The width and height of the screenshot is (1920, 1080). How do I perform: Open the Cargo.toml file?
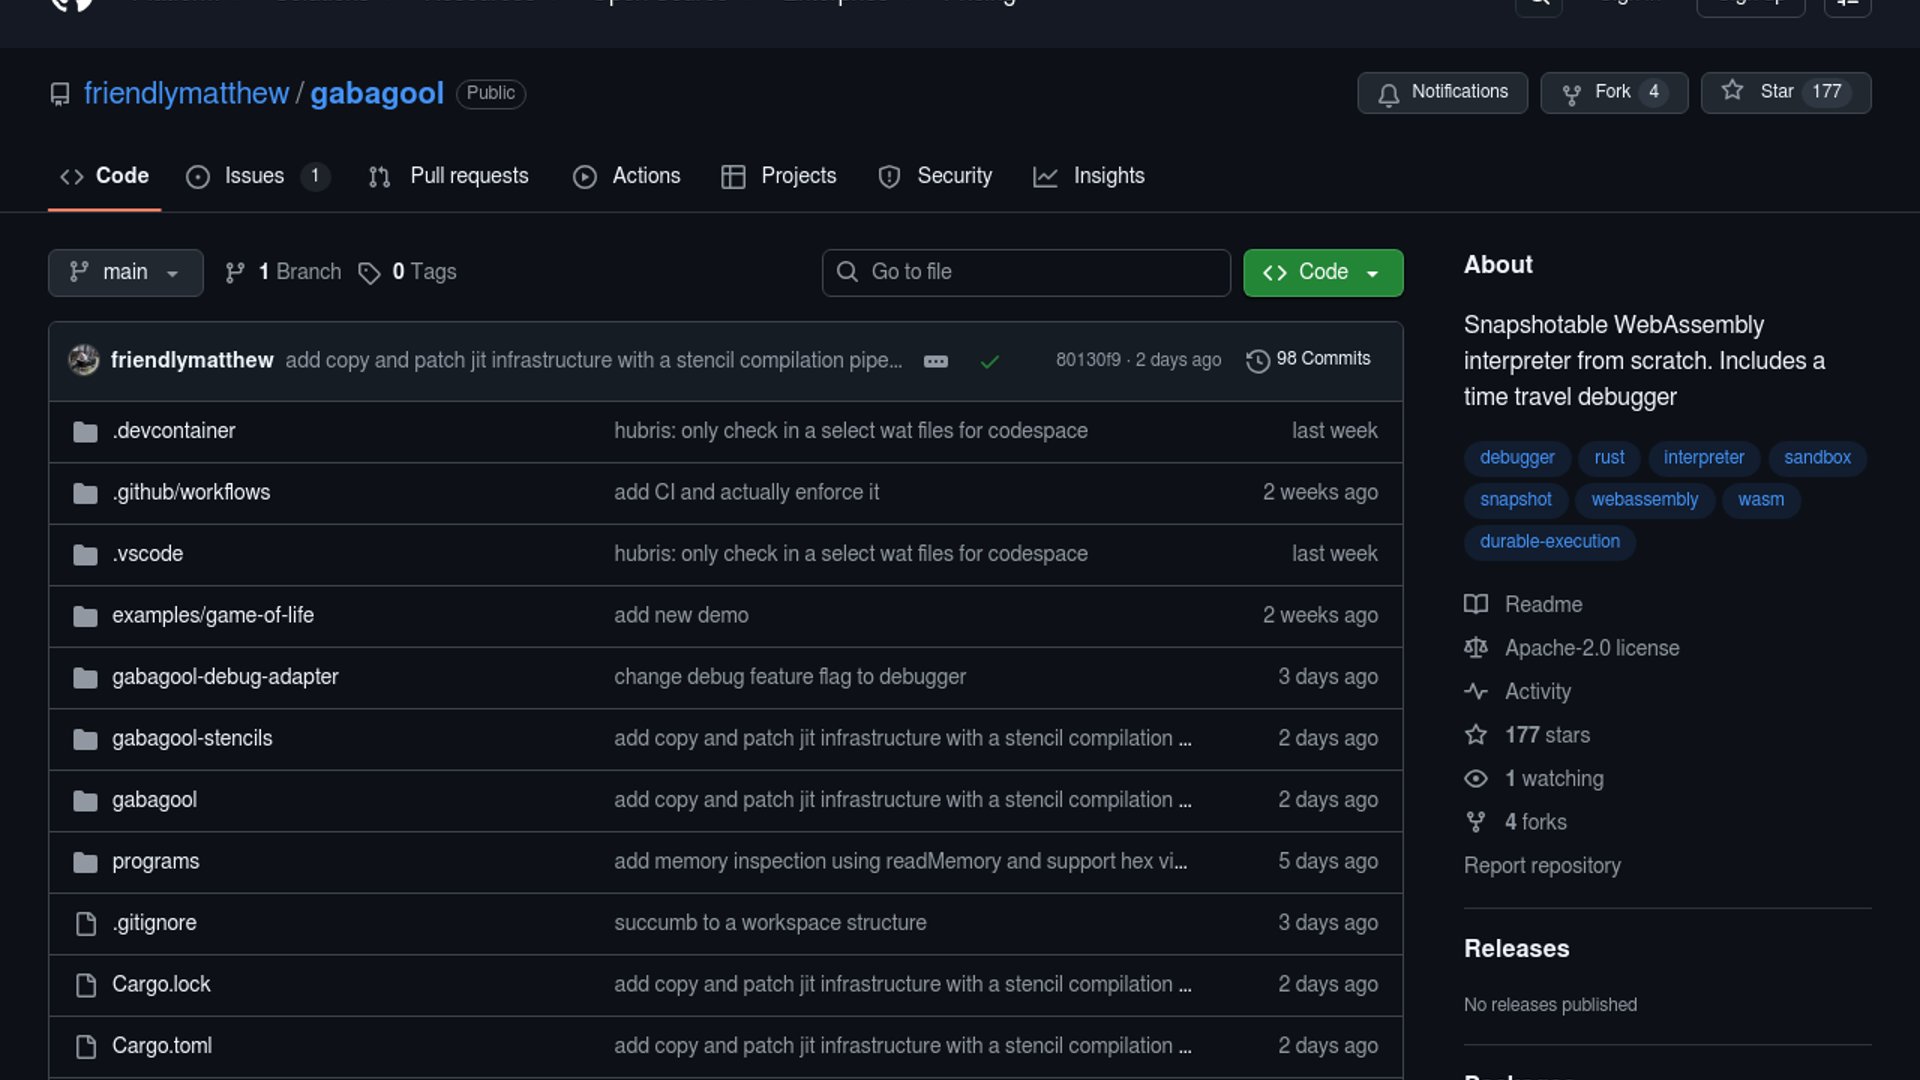click(x=162, y=1045)
